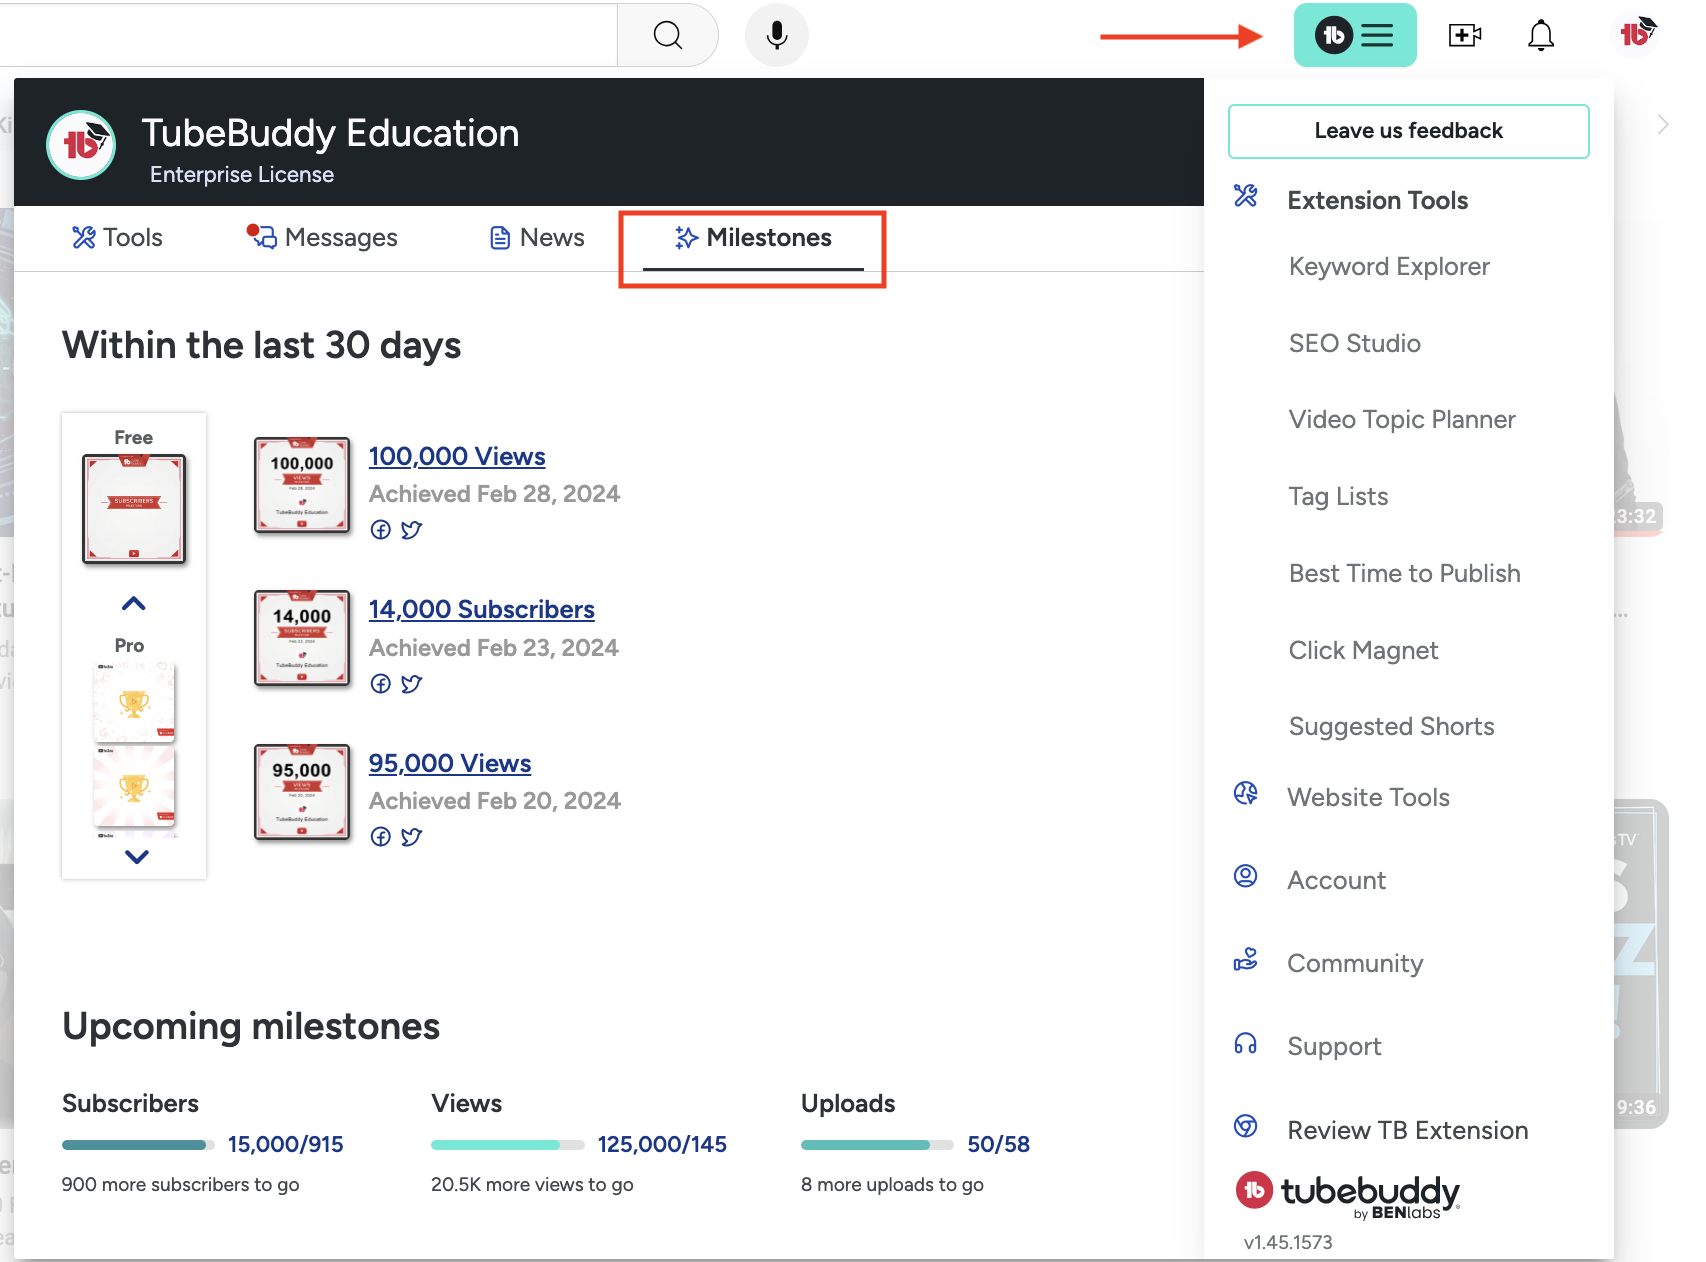1706x1262 pixels.
Task: Click version text v1.45.1573
Action: tap(1287, 1243)
